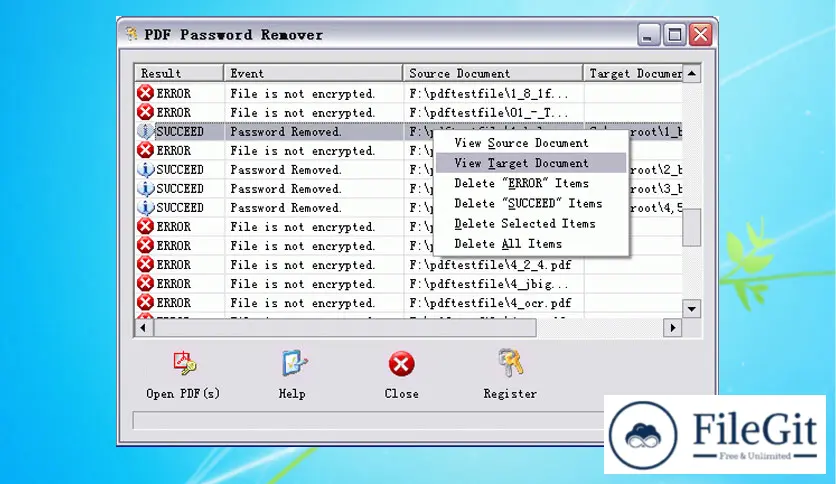Close the window with the red X
836x484 pixels.
pyautogui.click(x=701, y=35)
